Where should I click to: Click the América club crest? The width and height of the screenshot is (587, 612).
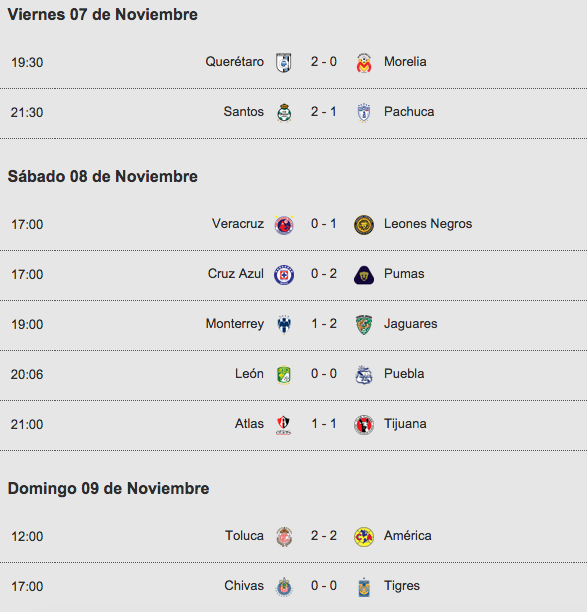pos(364,537)
